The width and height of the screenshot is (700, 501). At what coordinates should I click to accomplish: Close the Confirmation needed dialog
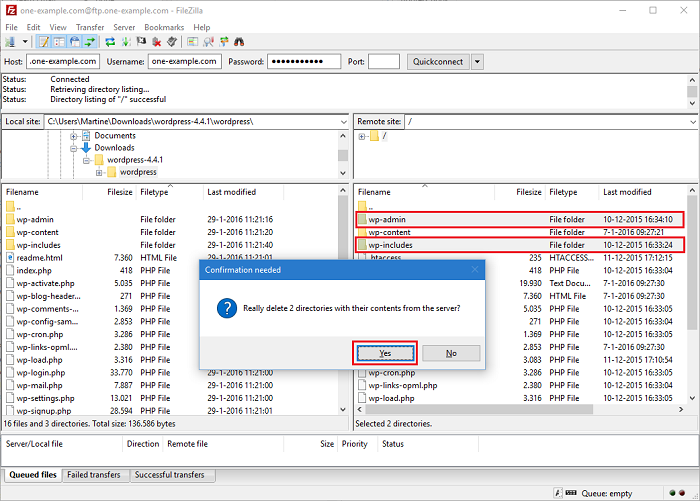(x=475, y=270)
